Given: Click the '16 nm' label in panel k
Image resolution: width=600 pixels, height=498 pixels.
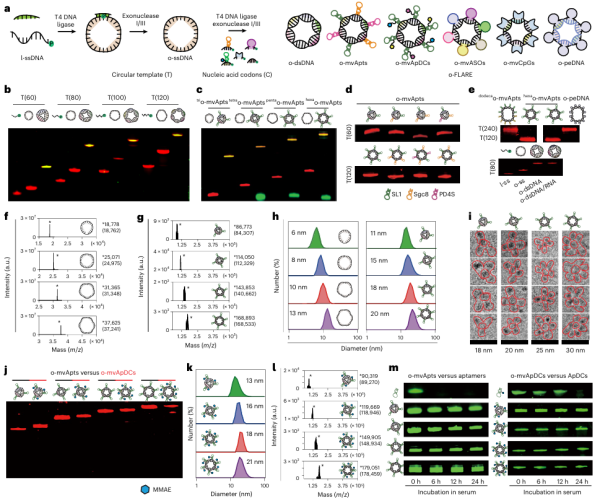Looking at the screenshot, I should click(x=254, y=406).
